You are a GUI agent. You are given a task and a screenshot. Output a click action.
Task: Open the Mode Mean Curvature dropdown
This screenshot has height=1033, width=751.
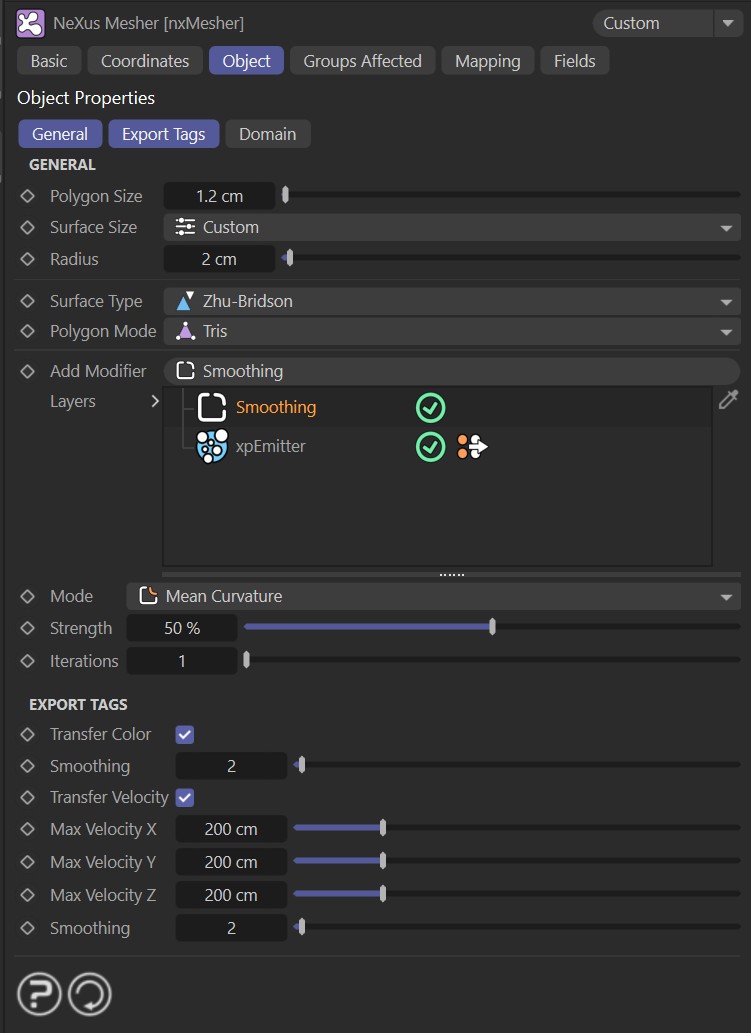click(433, 596)
